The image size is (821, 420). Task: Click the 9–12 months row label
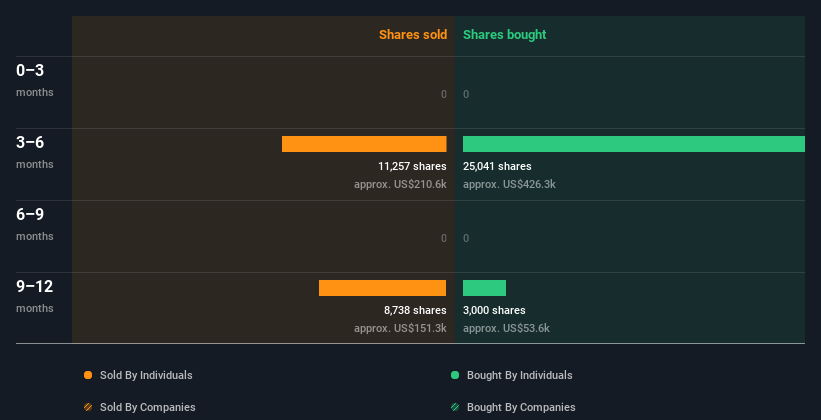35,296
